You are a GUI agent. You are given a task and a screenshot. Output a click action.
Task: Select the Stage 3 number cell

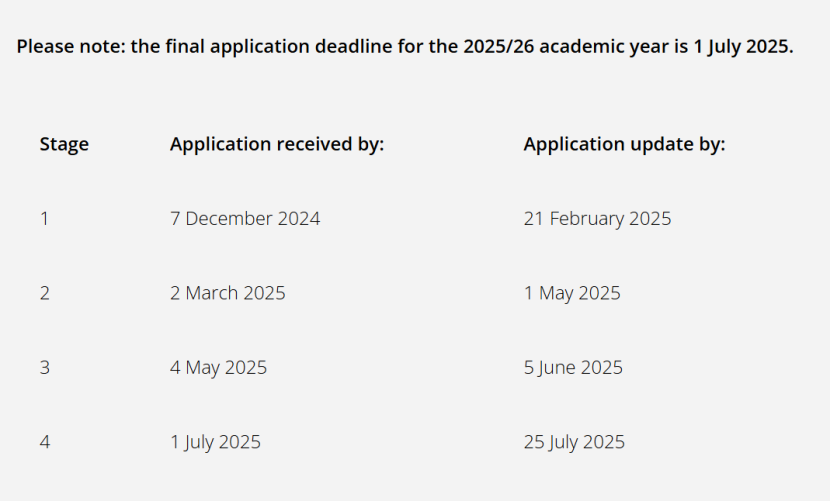(x=44, y=368)
